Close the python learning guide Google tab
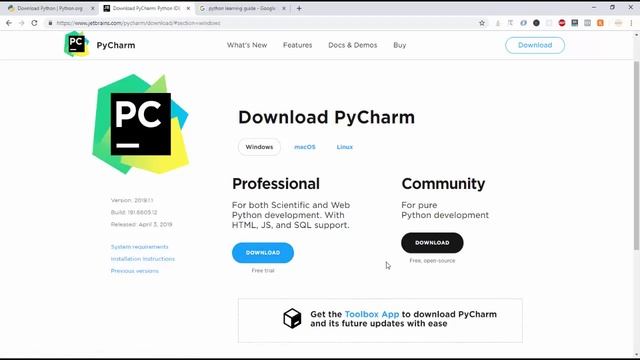Image resolution: width=640 pixels, height=360 pixels. pos(284,8)
